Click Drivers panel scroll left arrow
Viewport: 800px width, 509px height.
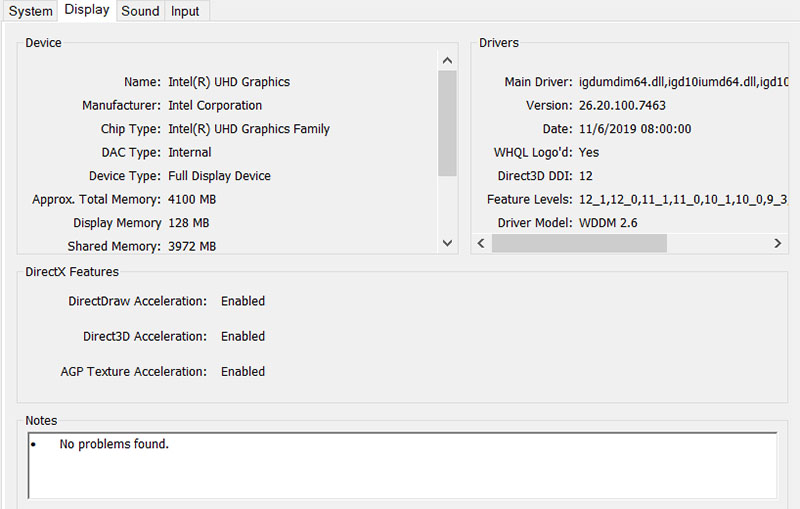(481, 243)
